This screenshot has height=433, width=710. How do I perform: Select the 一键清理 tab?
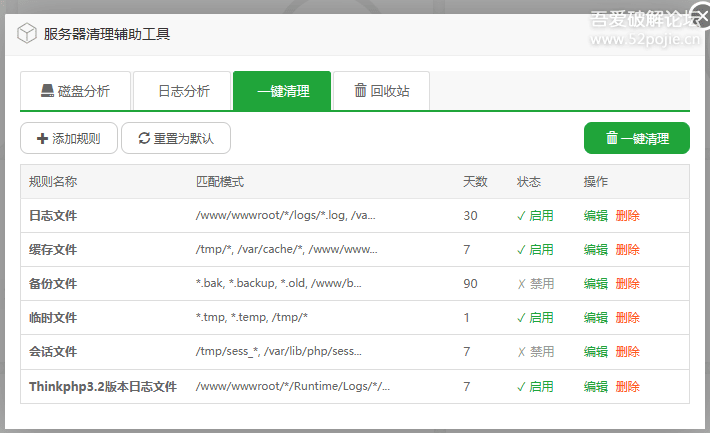281,91
